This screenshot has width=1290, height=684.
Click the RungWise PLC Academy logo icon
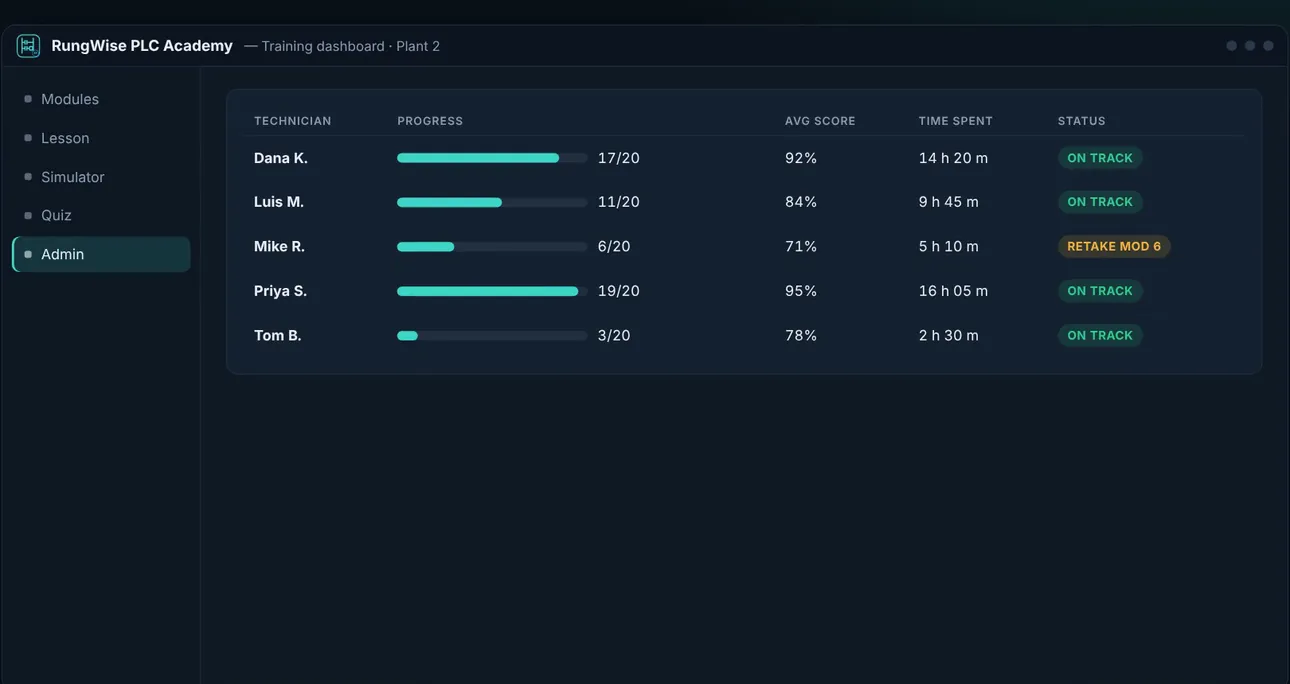click(28, 46)
